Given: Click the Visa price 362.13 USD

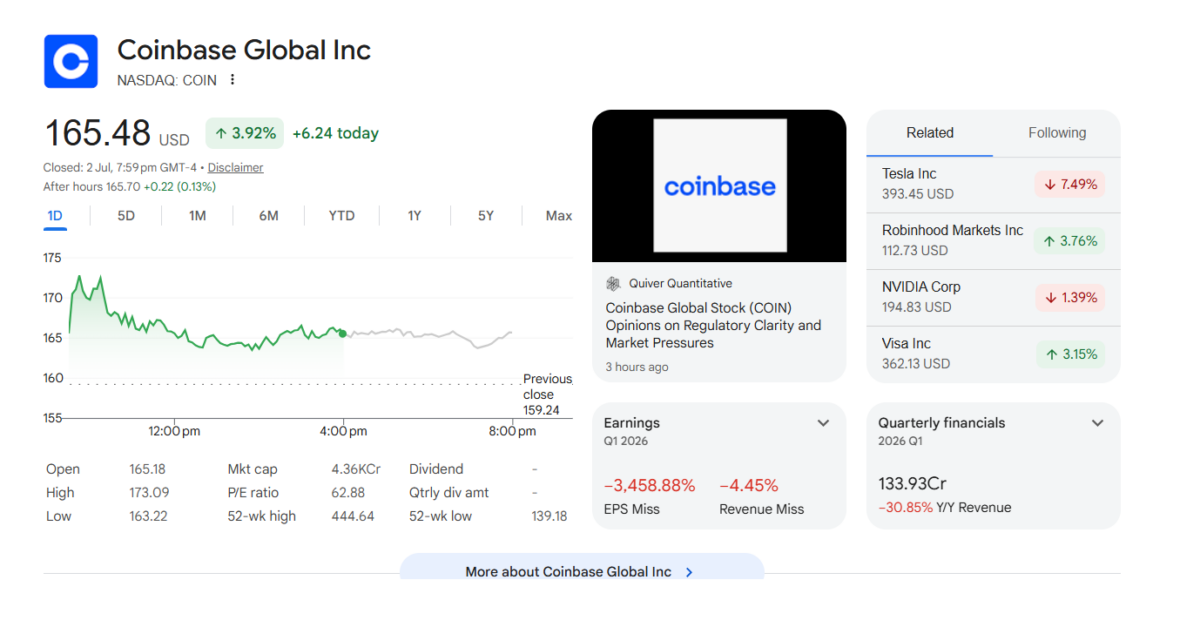Looking at the screenshot, I should pyautogui.click(x=916, y=364).
